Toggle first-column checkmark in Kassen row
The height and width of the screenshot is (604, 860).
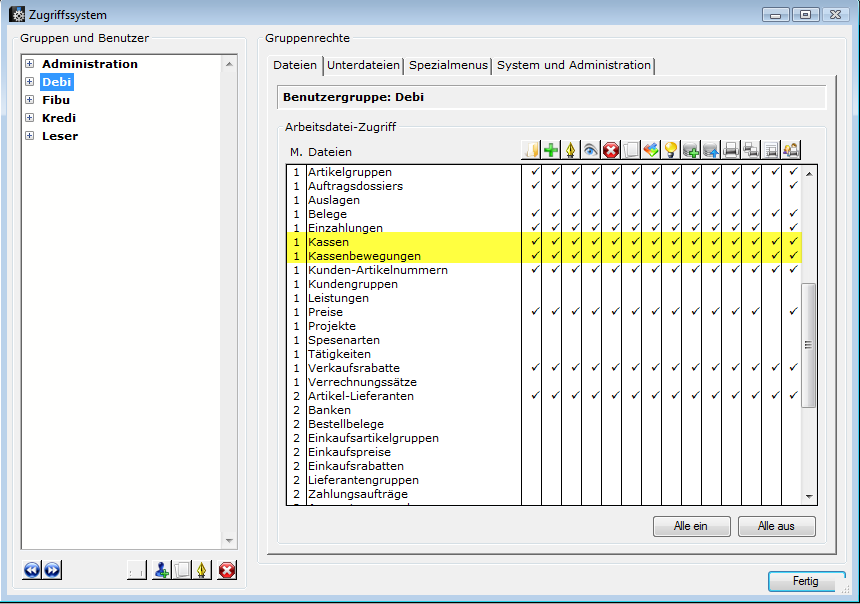click(535, 242)
